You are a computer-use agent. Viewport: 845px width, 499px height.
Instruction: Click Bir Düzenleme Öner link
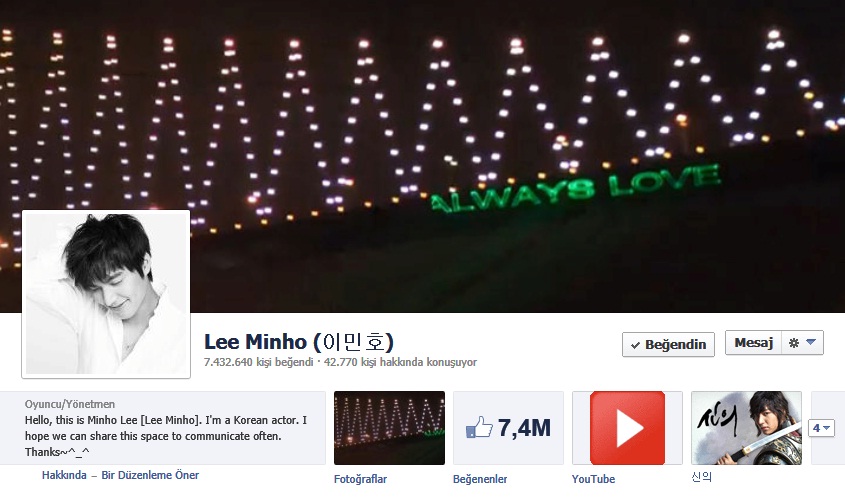coord(150,475)
